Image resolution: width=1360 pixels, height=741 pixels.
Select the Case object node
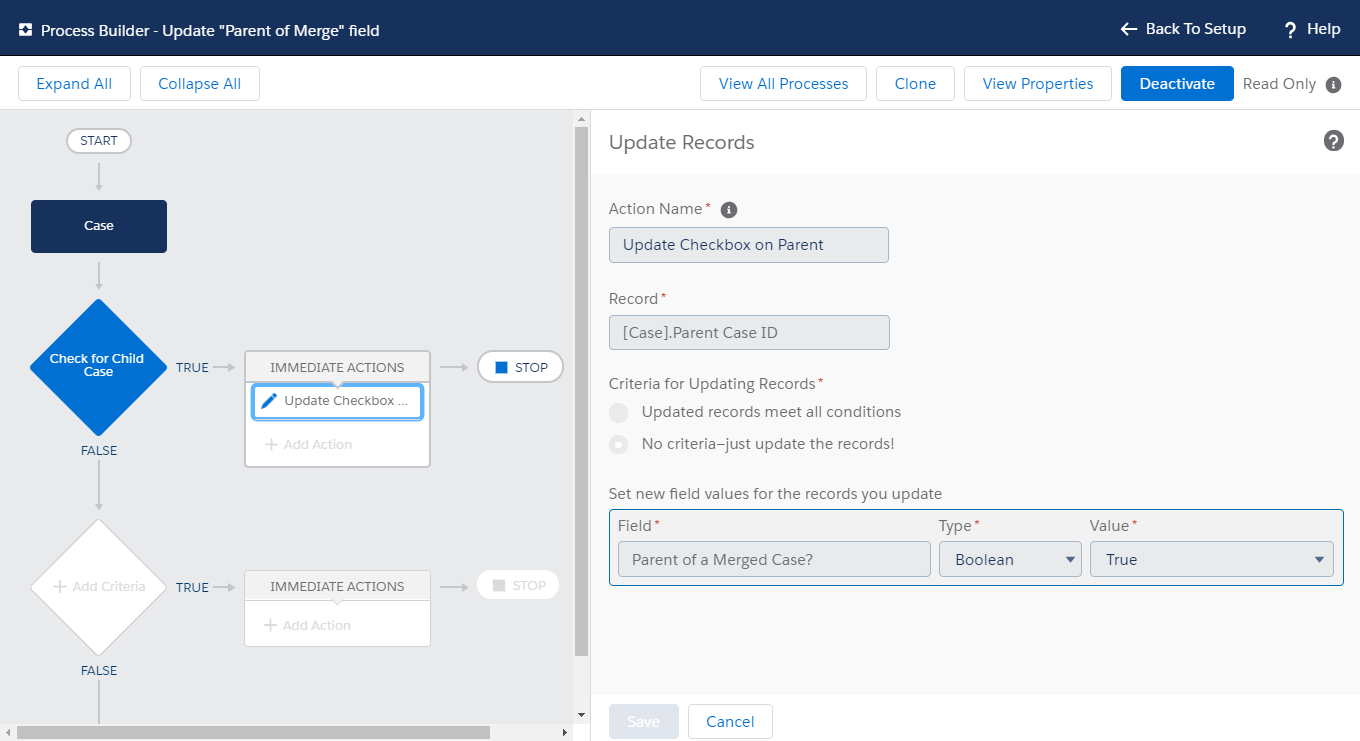coord(99,226)
